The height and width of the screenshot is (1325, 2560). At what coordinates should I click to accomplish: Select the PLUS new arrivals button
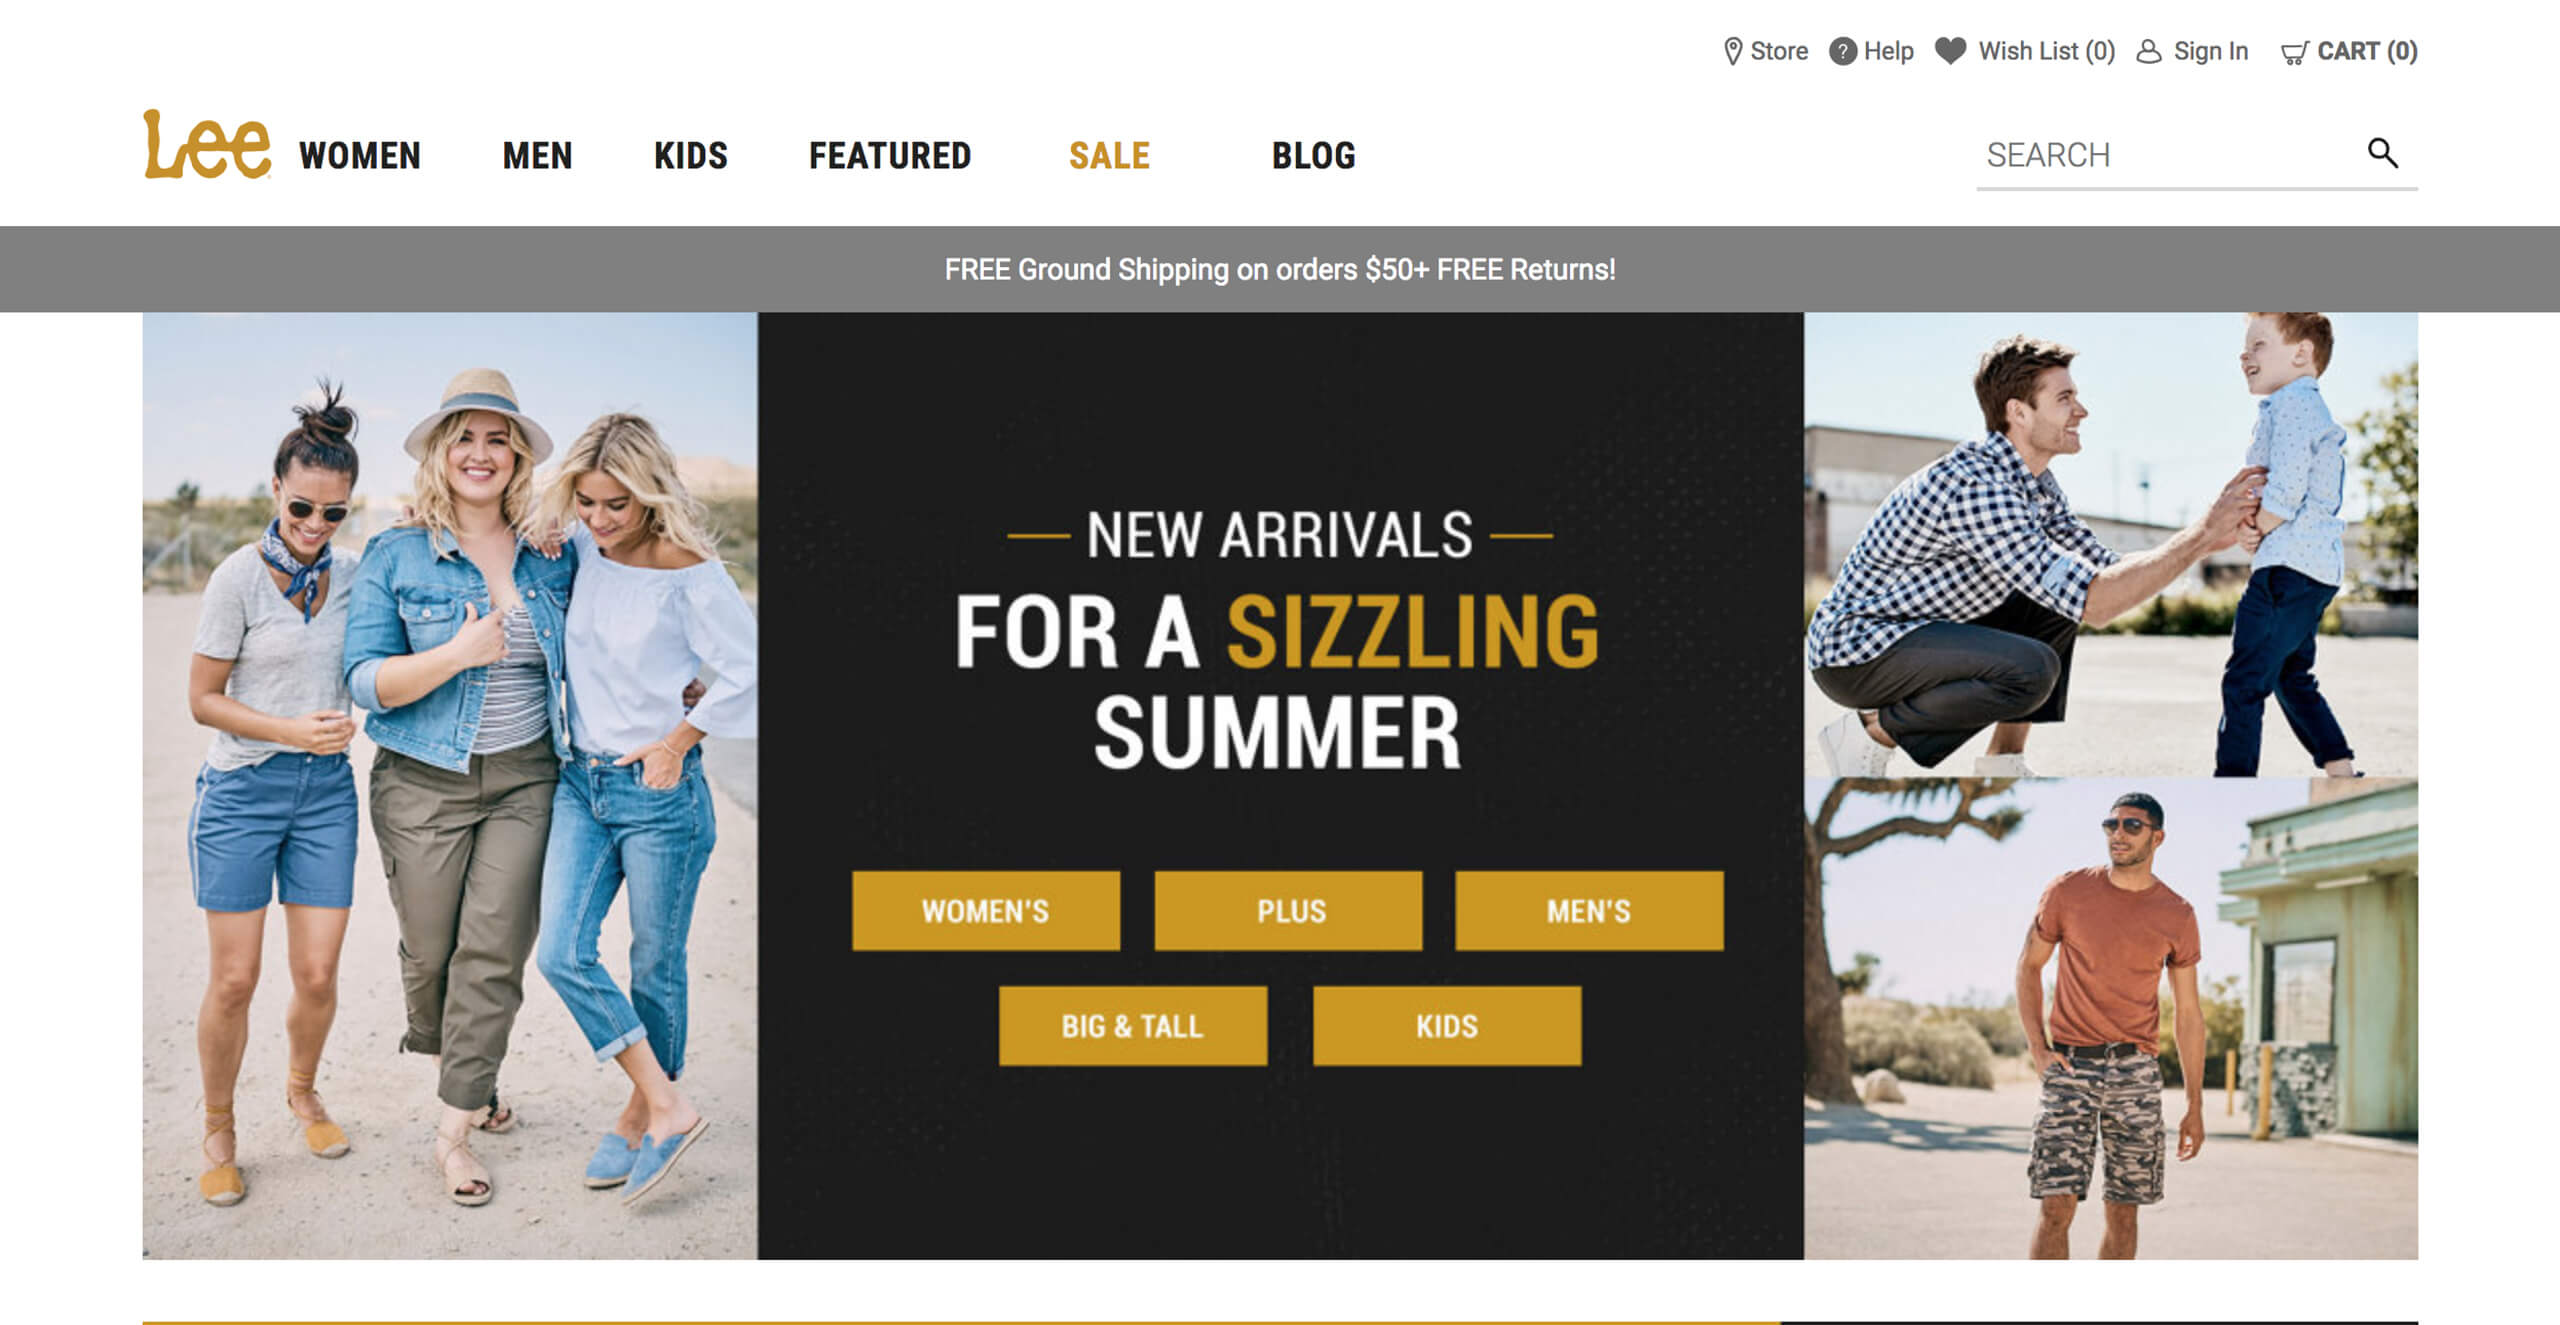coord(1289,911)
